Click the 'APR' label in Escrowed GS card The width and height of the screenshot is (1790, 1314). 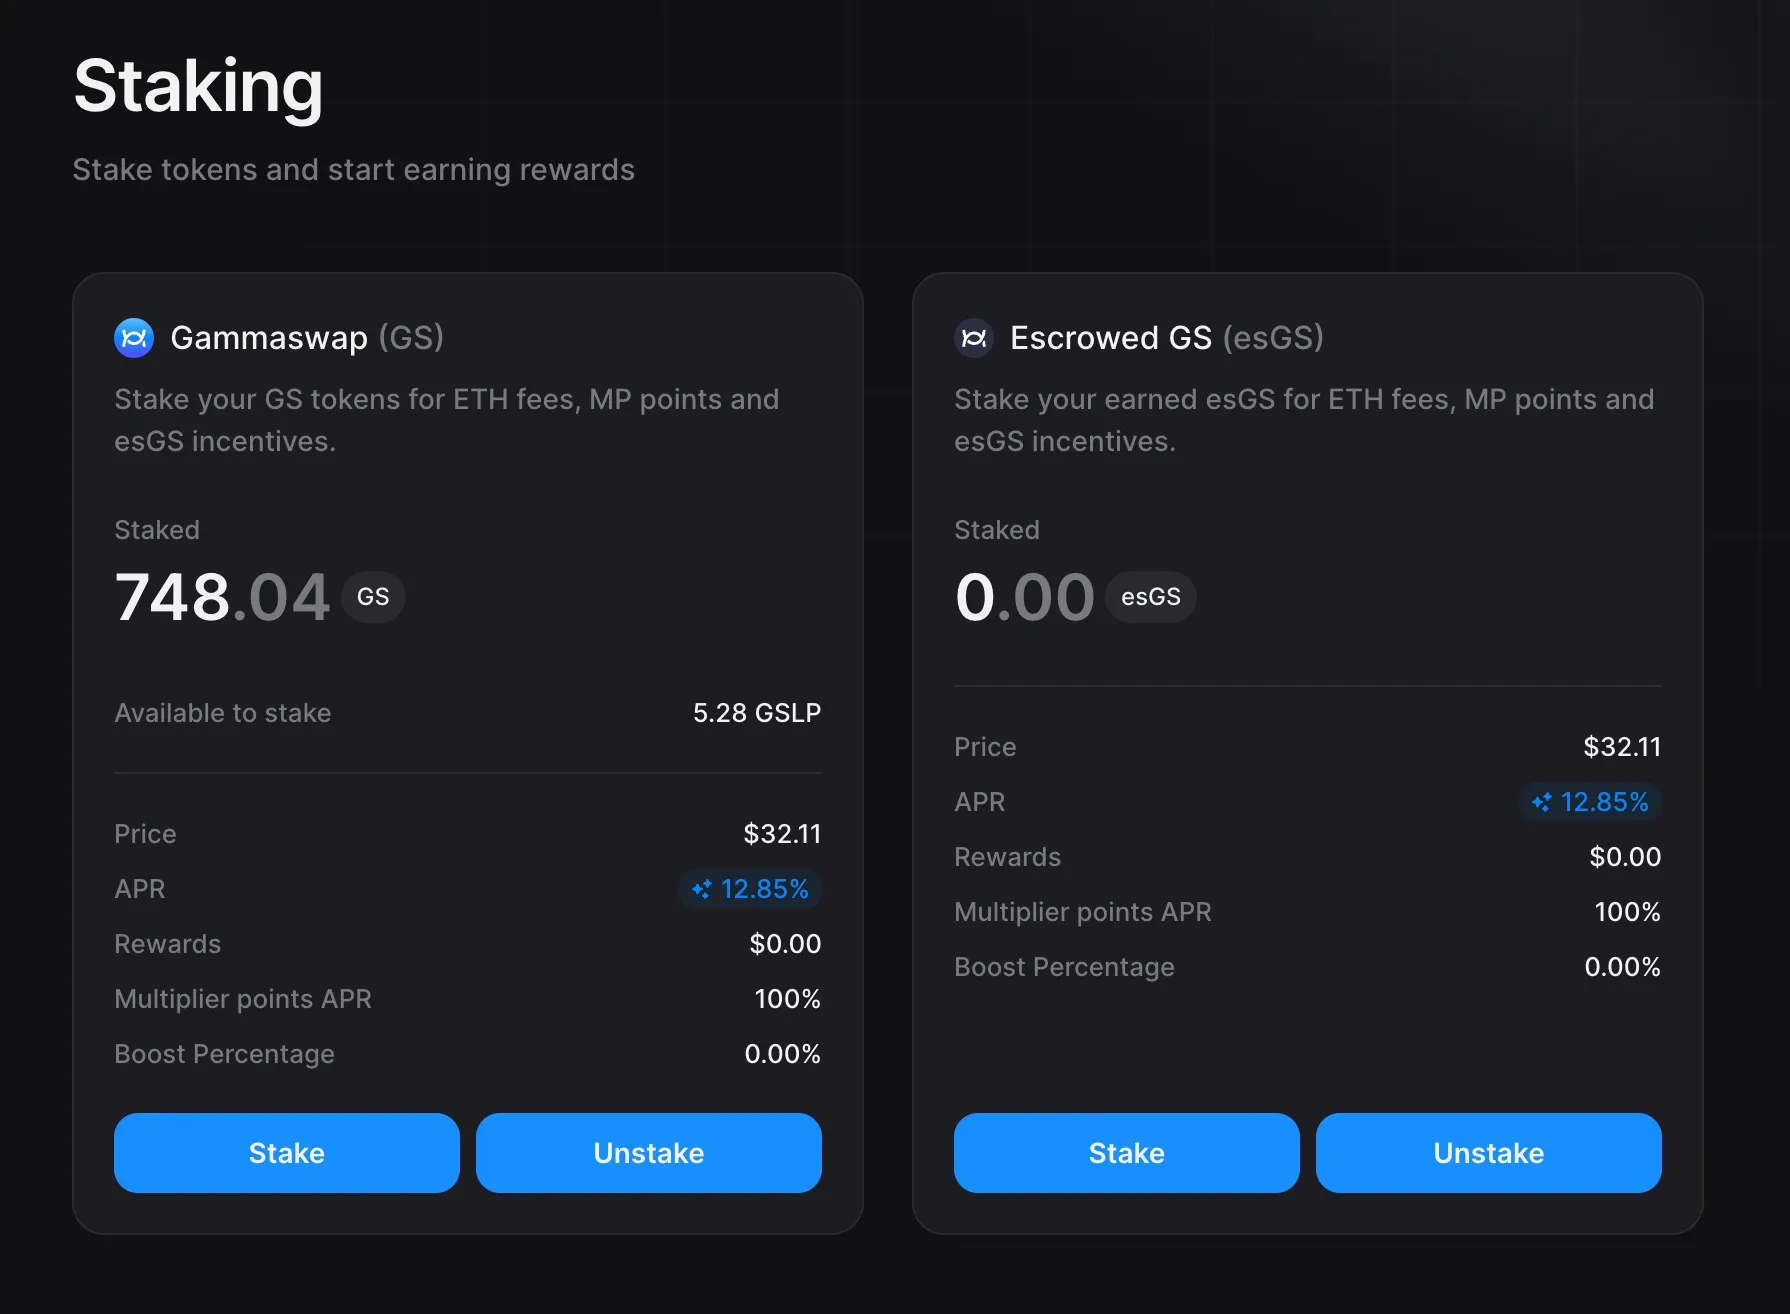click(x=980, y=802)
